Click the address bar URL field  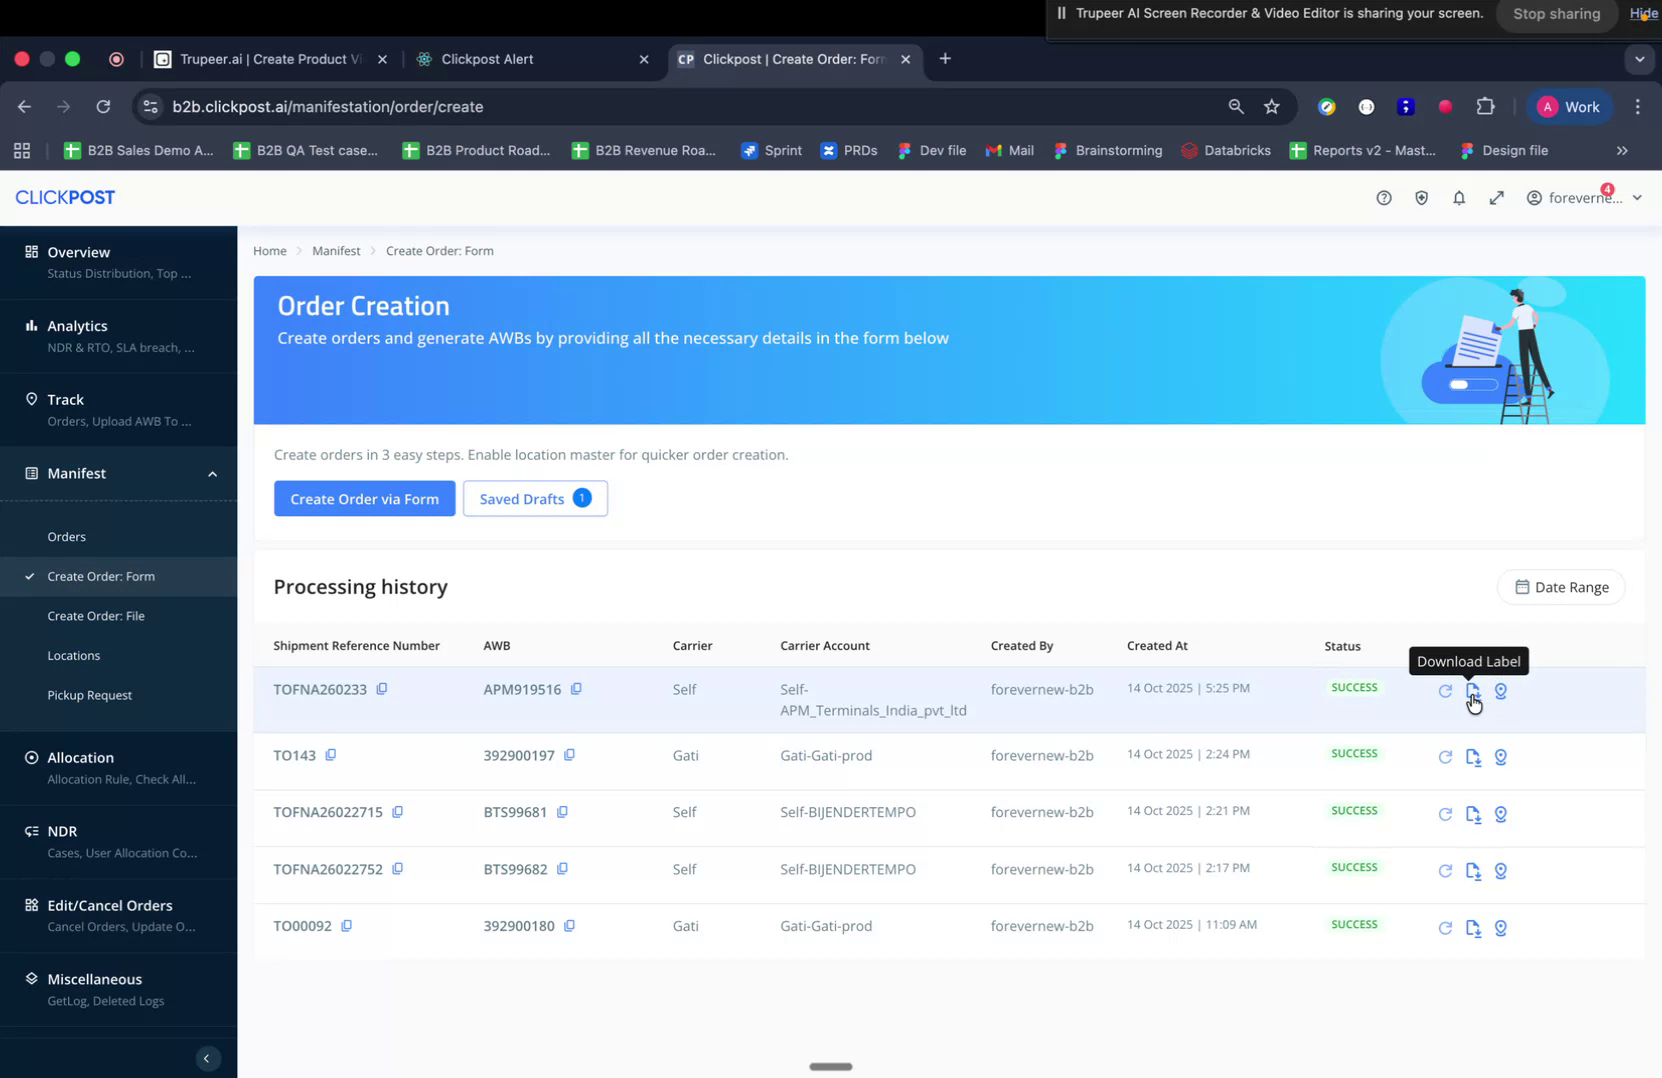pos(330,106)
